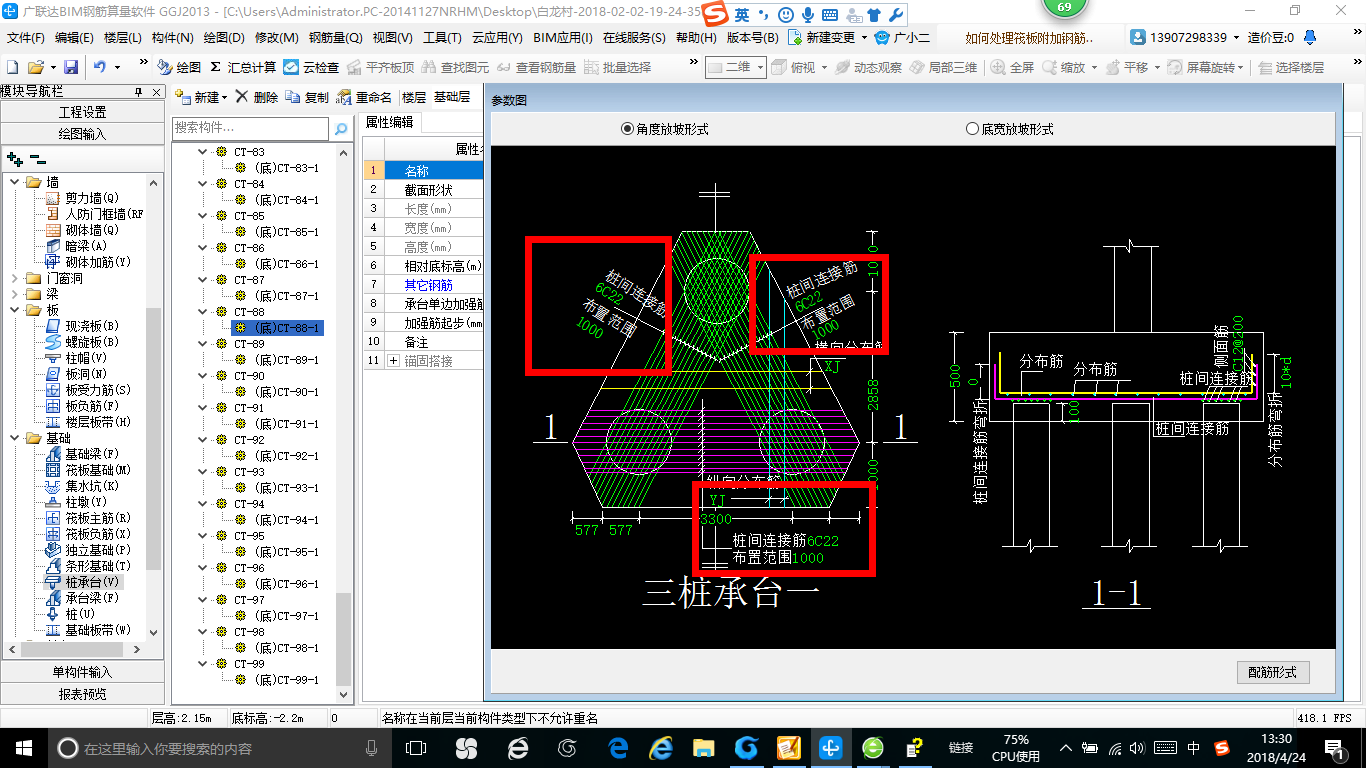Collapse the CT-88 component node
The width and height of the screenshot is (1366, 768).
[203, 312]
